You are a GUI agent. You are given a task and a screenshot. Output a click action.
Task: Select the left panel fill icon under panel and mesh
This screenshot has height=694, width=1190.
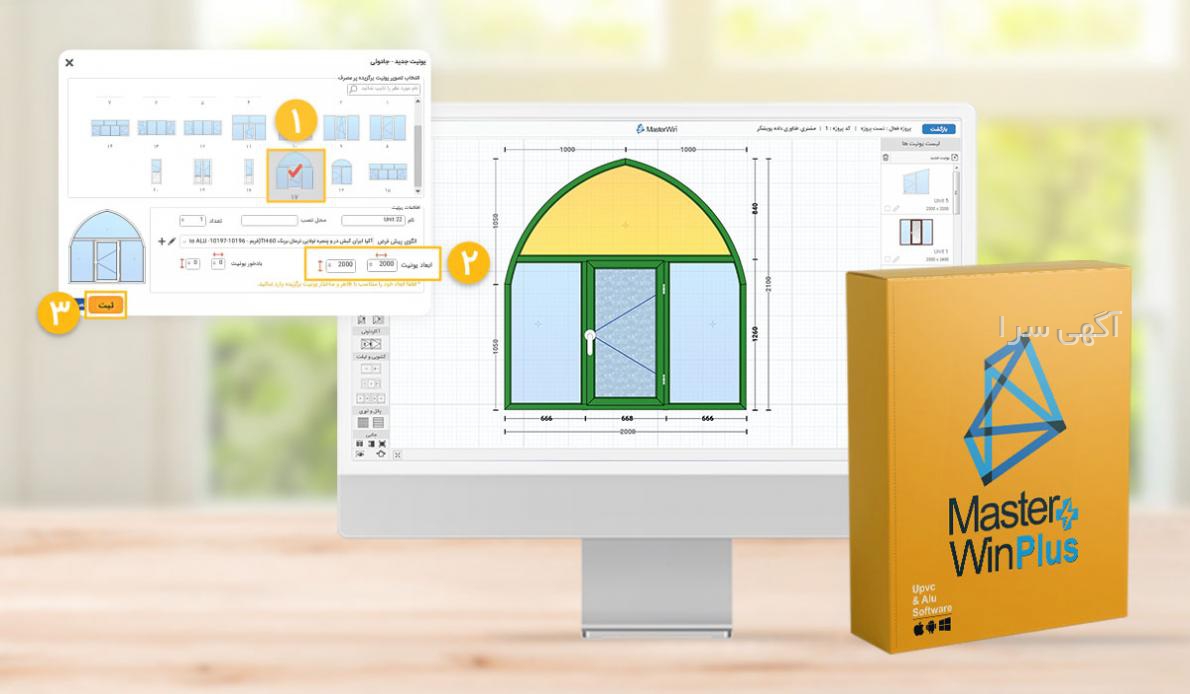(x=363, y=422)
